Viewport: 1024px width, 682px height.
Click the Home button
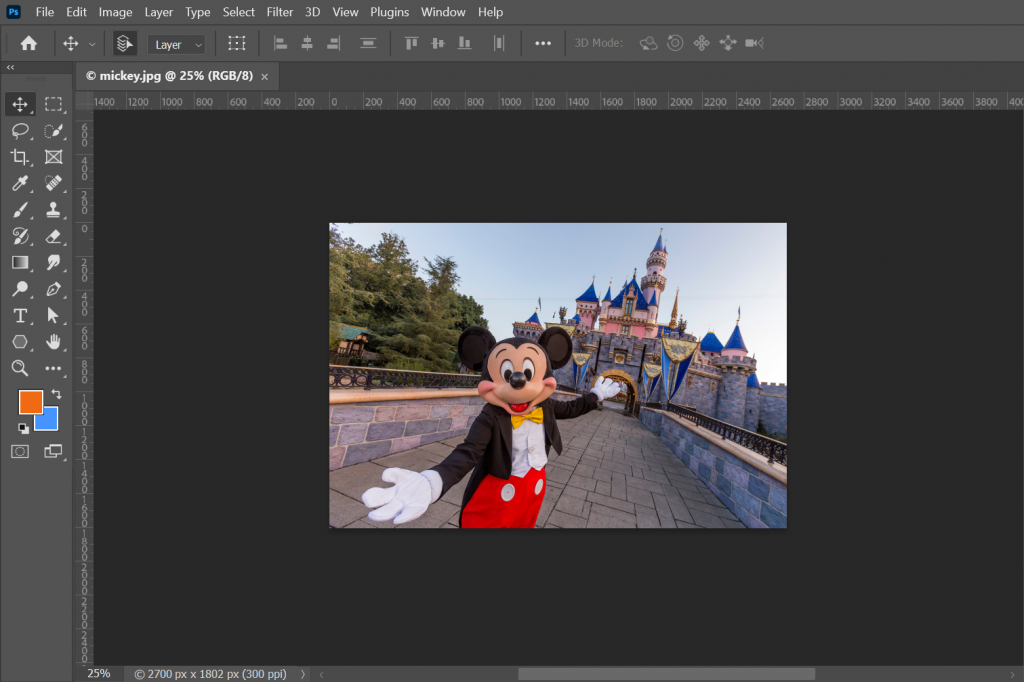pyautogui.click(x=29, y=44)
